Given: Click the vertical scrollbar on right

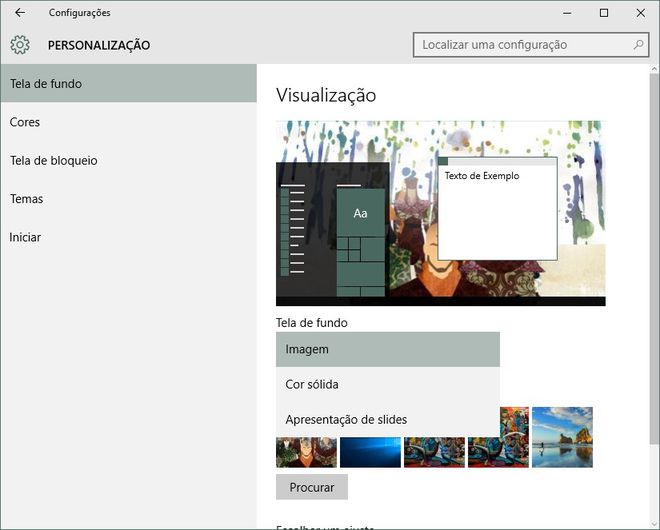Looking at the screenshot, I should coord(654,258).
